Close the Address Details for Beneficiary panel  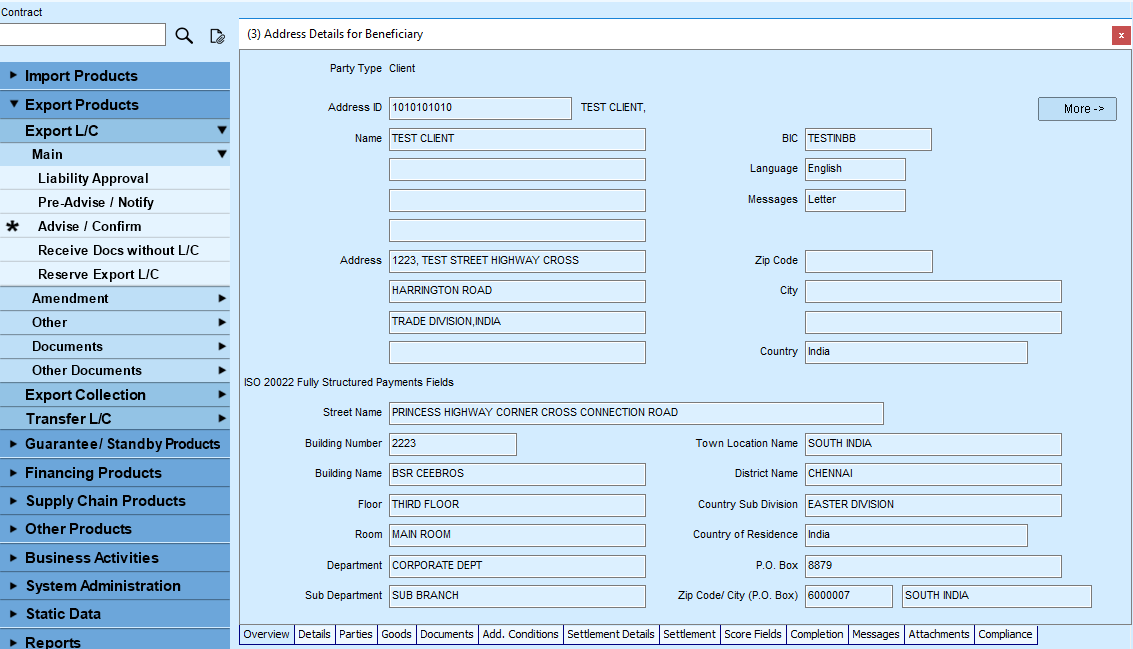(1121, 35)
